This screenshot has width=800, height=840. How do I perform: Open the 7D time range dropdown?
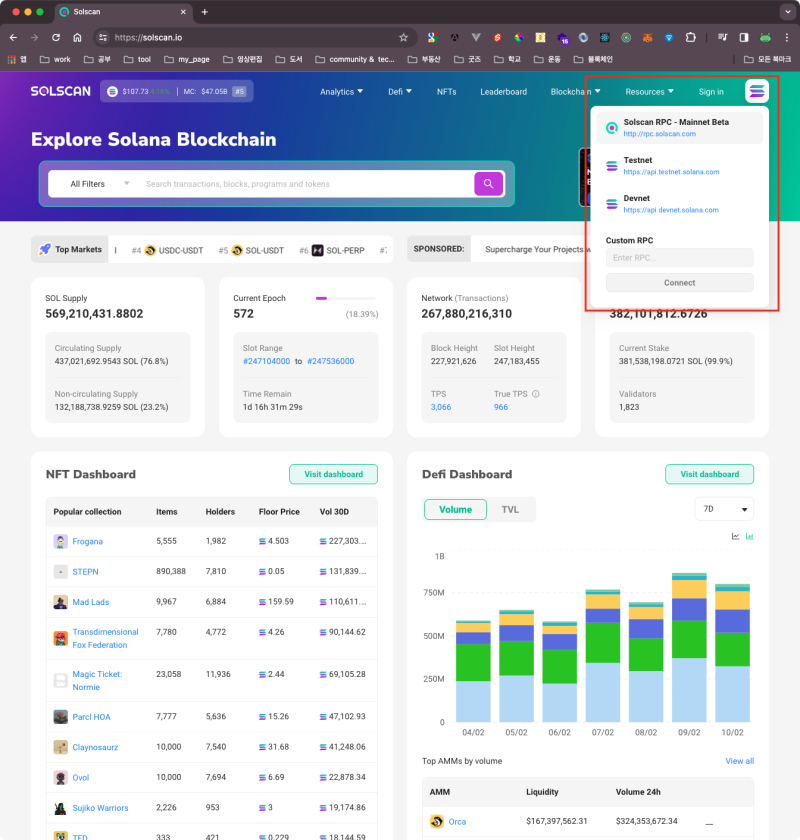pos(724,509)
